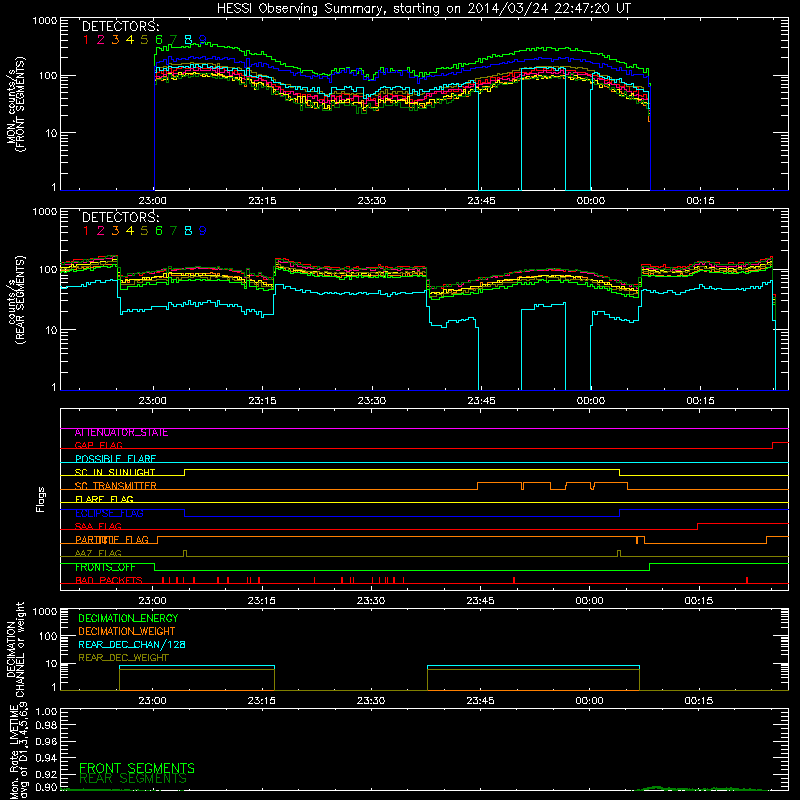The height and width of the screenshot is (800, 800).
Task: Click the GAP_FLAG label
Action: click(98, 446)
